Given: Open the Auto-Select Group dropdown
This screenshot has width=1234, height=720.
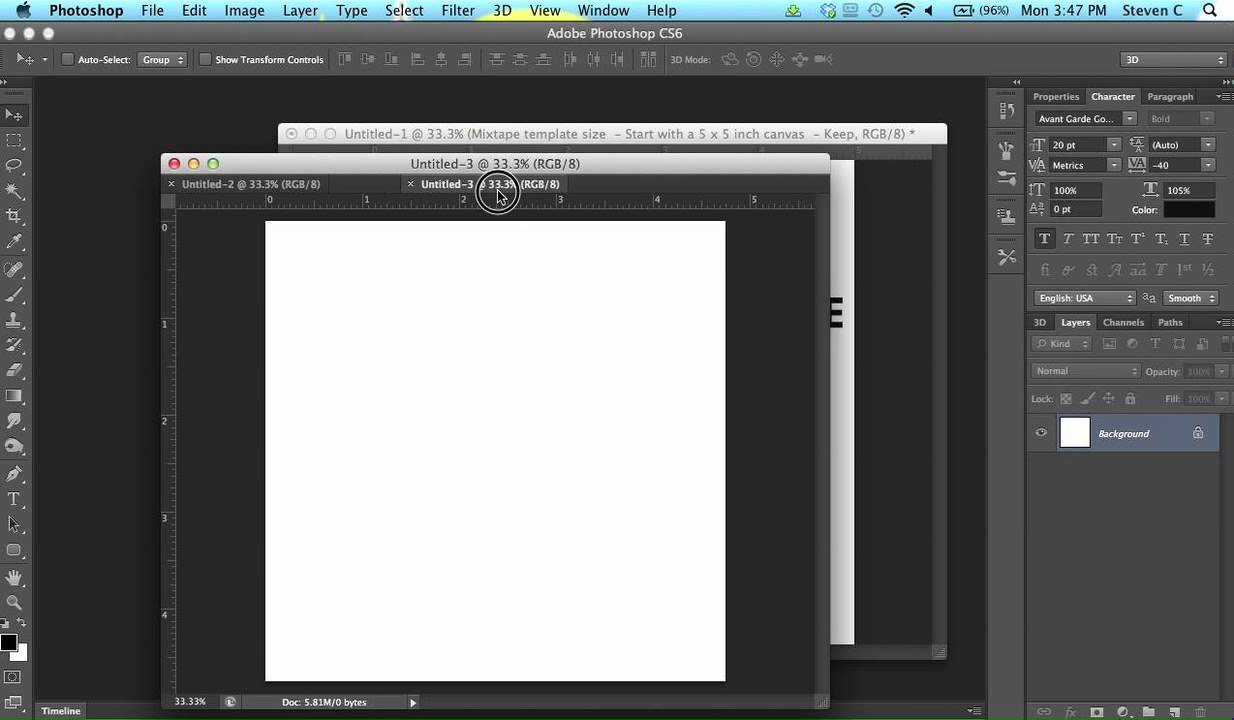Looking at the screenshot, I should click(x=162, y=60).
